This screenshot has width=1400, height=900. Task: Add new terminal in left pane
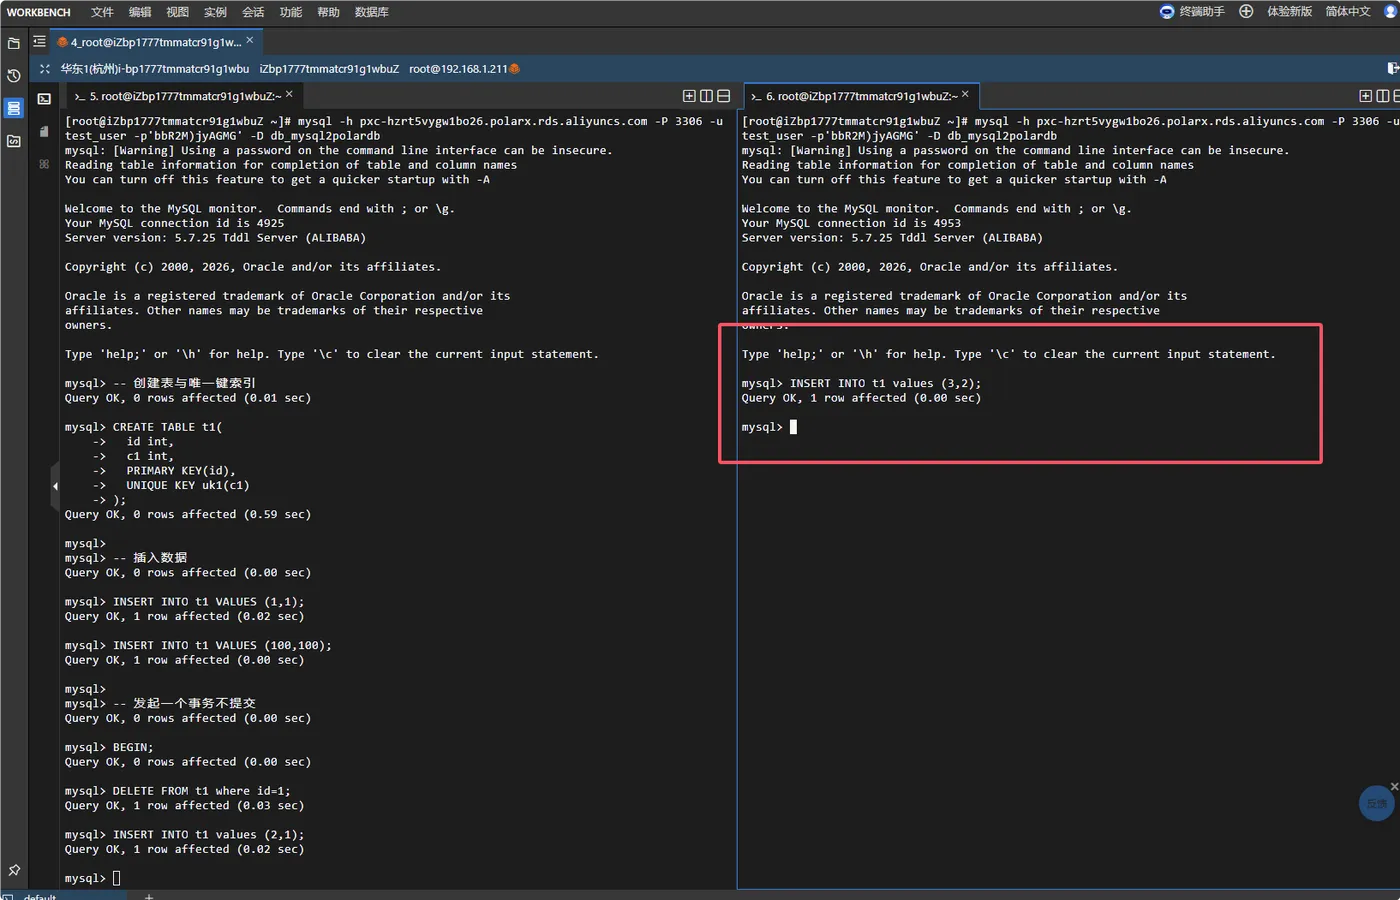click(x=689, y=96)
